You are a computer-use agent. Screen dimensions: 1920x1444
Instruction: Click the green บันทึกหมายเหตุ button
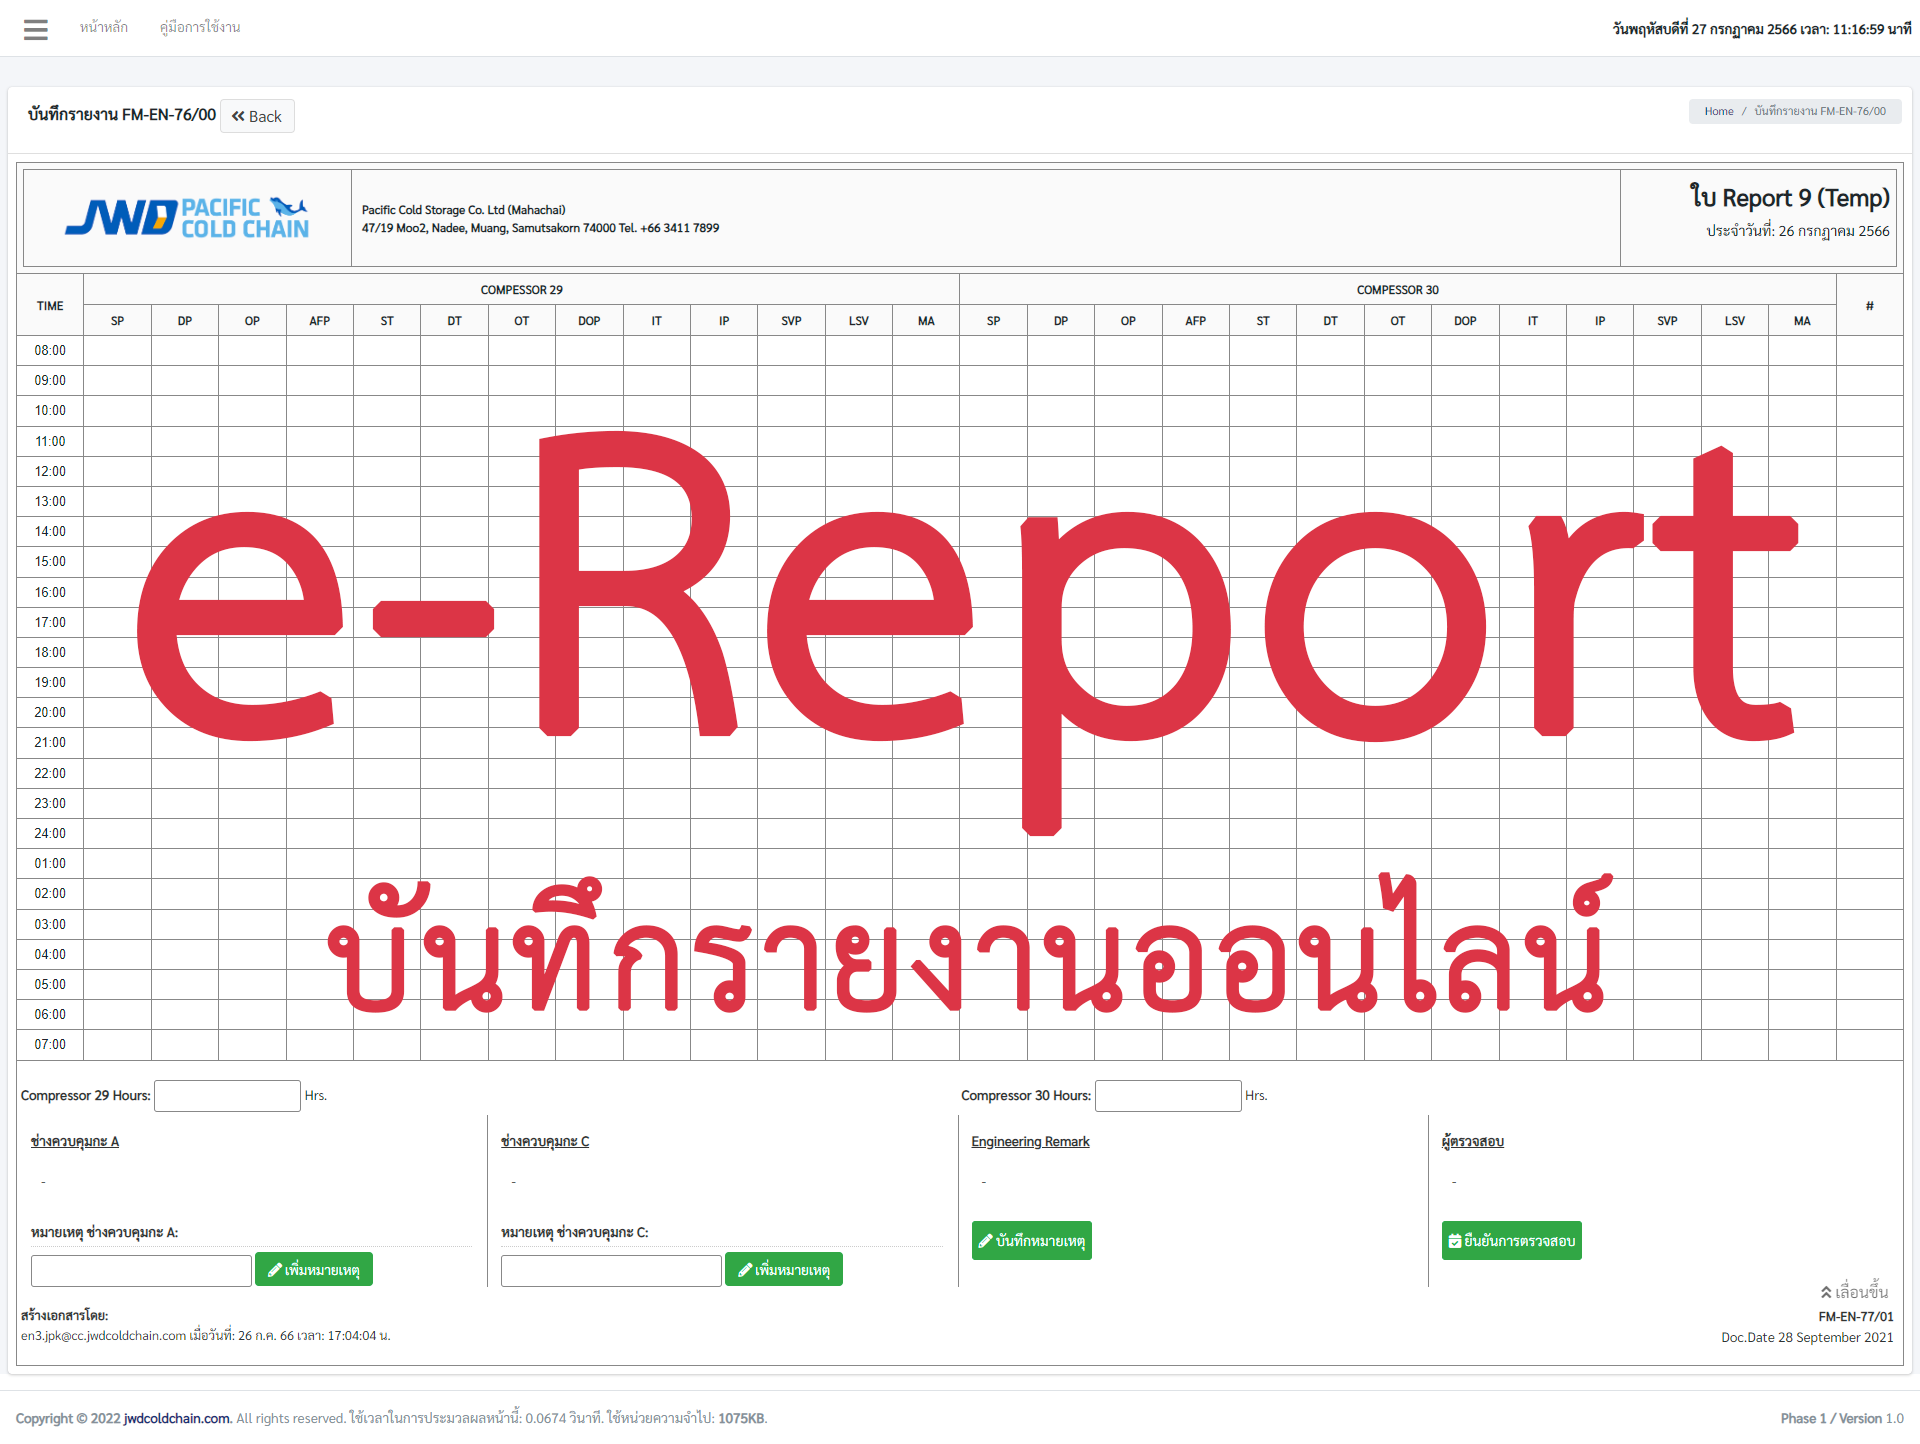click(1031, 1240)
